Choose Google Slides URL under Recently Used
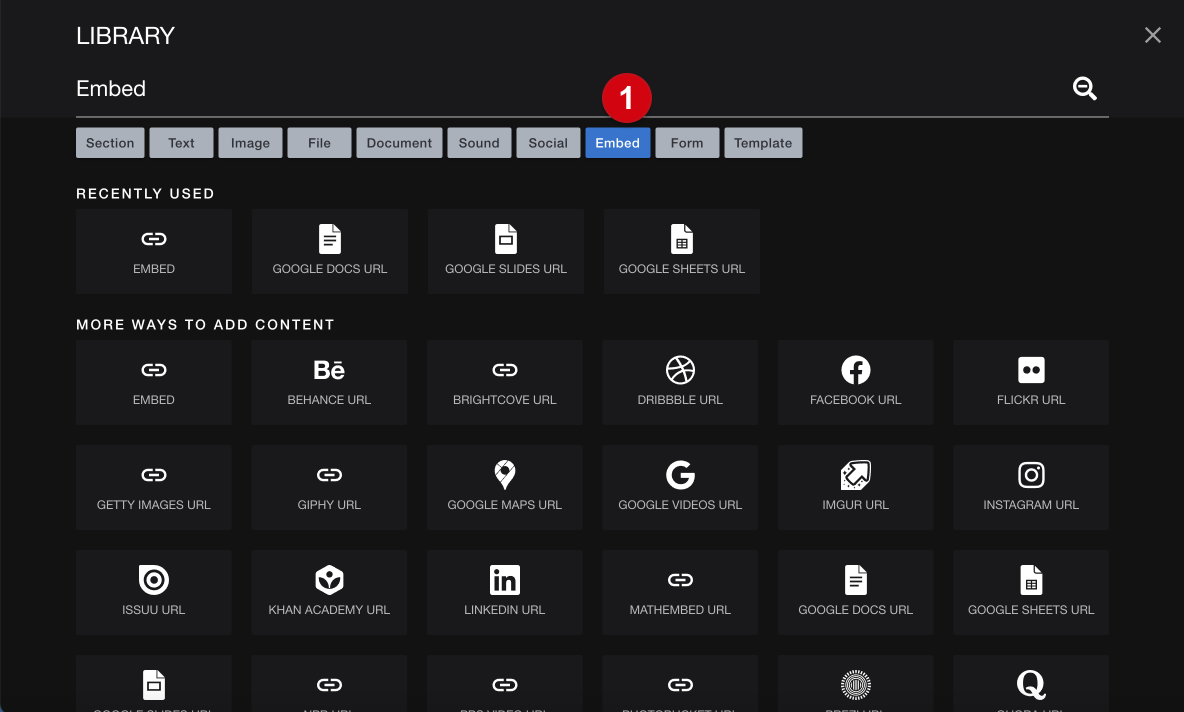1184x712 pixels. (506, 251)
